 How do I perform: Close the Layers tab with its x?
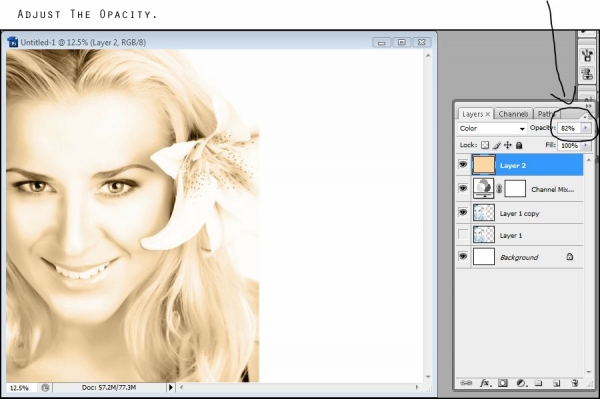click(488, 114)
